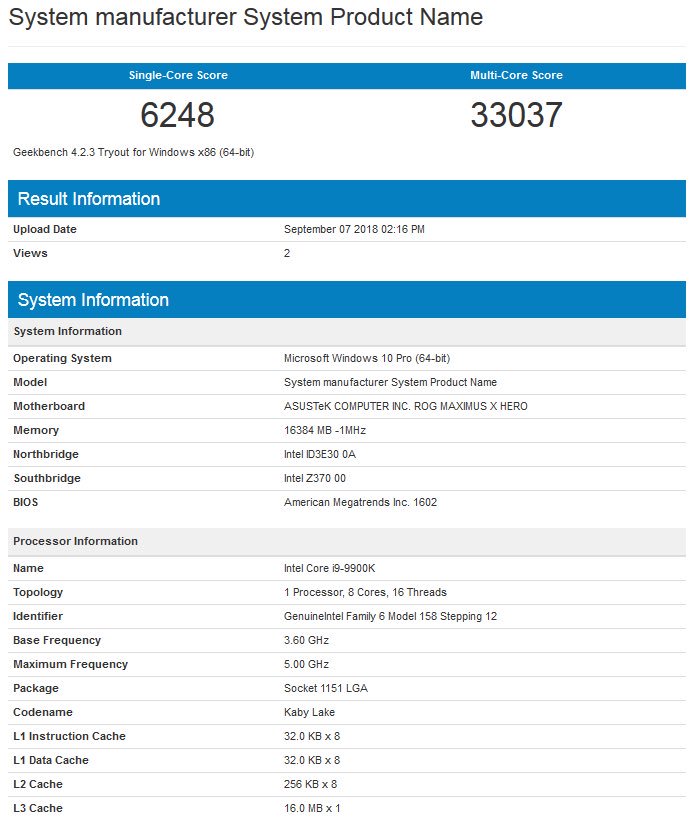This screenshot has height=832, width=689.
Task: Select the L1 Instruction Cache value 32.0 KB x 8
Action: [x=312, y=736]
